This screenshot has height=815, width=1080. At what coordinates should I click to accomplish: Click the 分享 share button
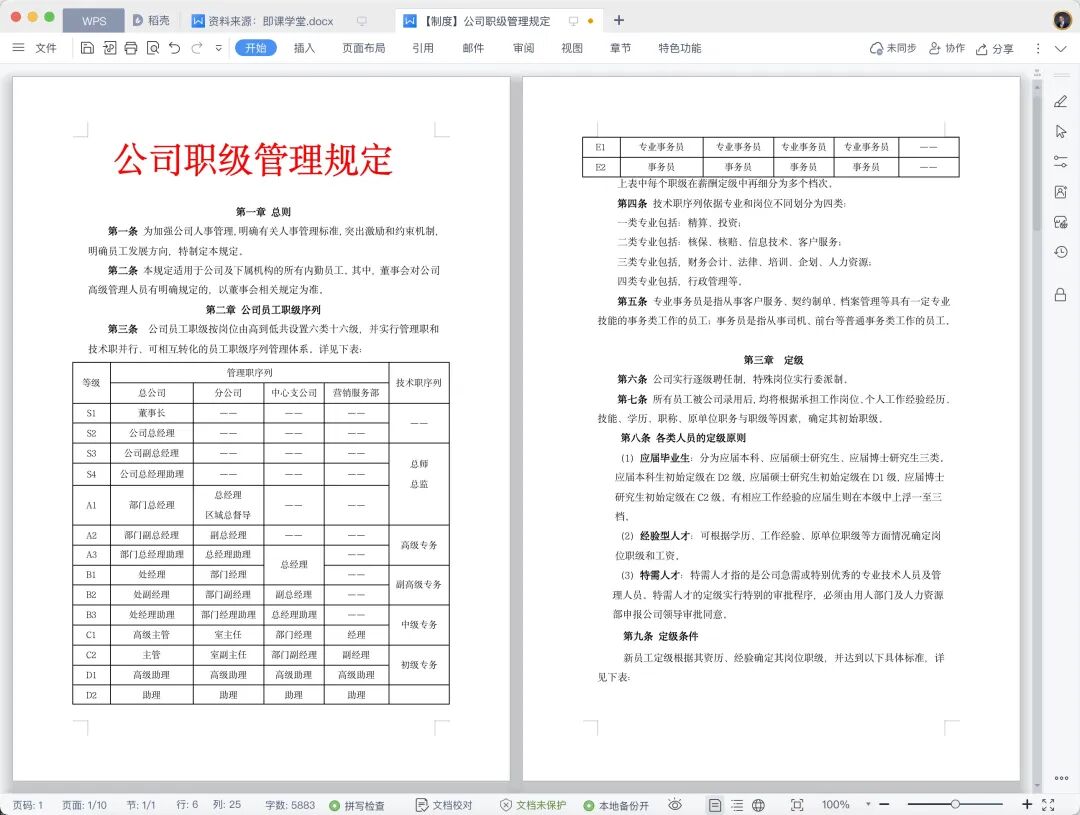pos(995,48)
